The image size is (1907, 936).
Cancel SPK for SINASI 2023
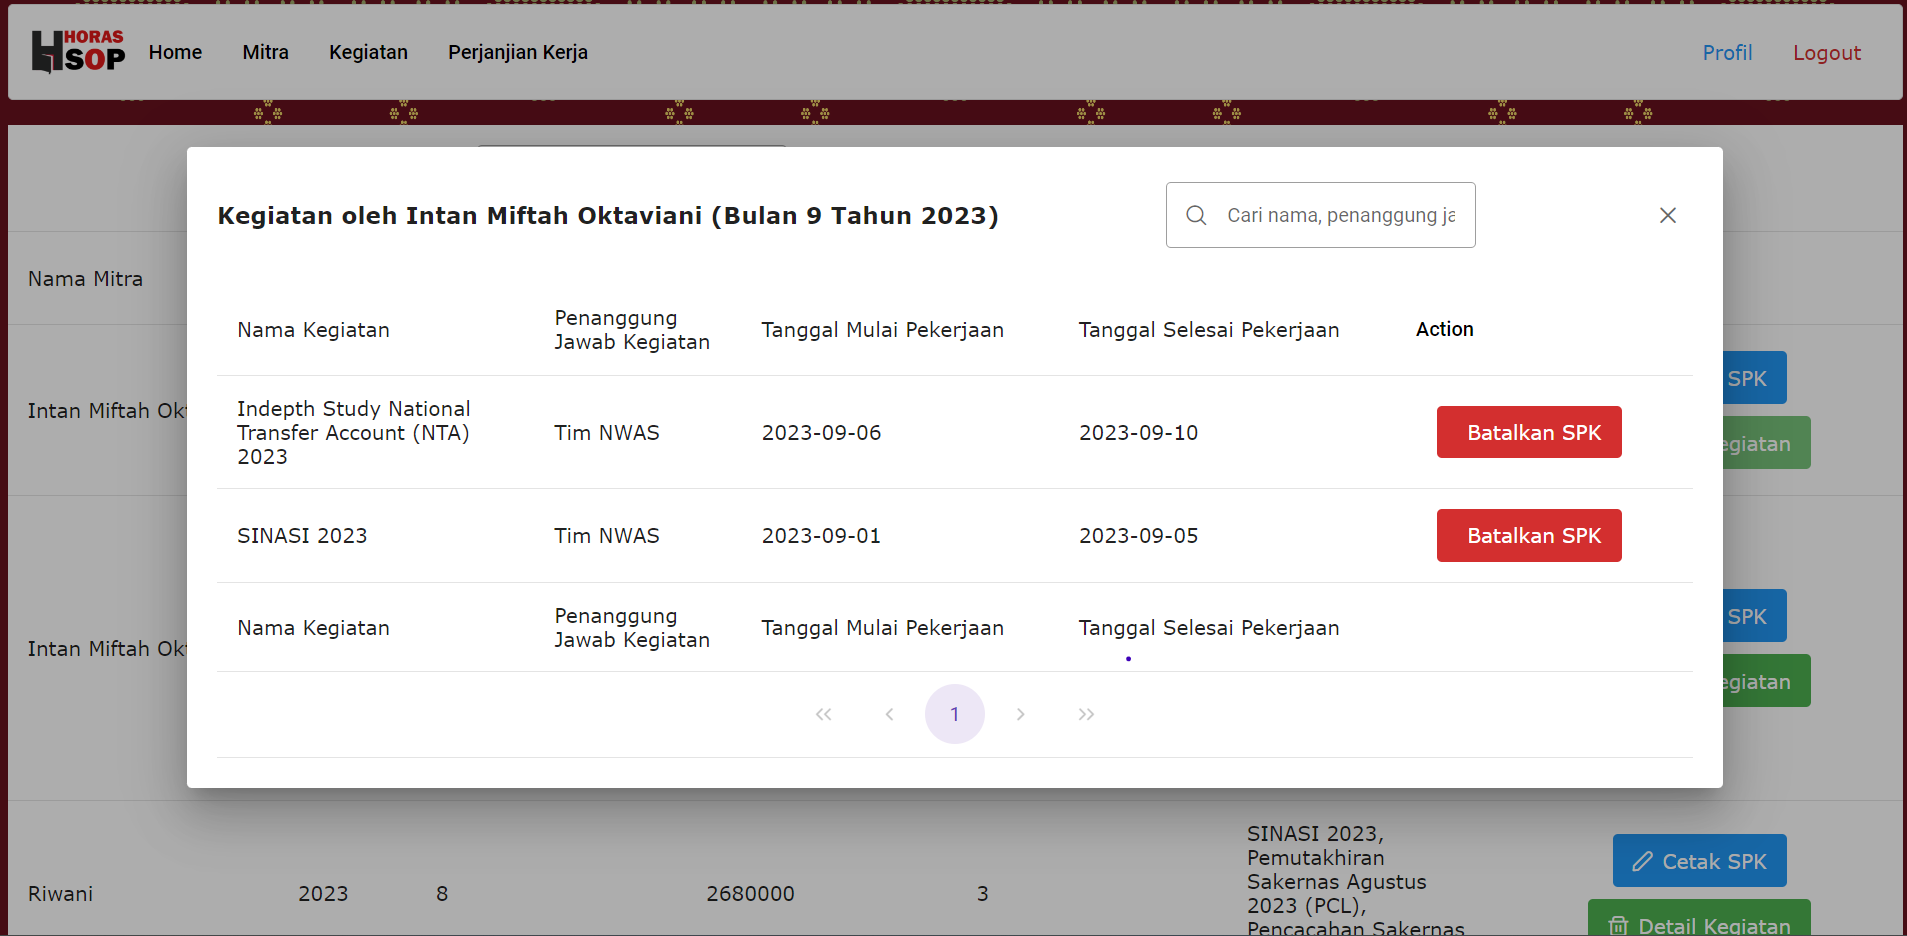click(x=1528, y=536)
